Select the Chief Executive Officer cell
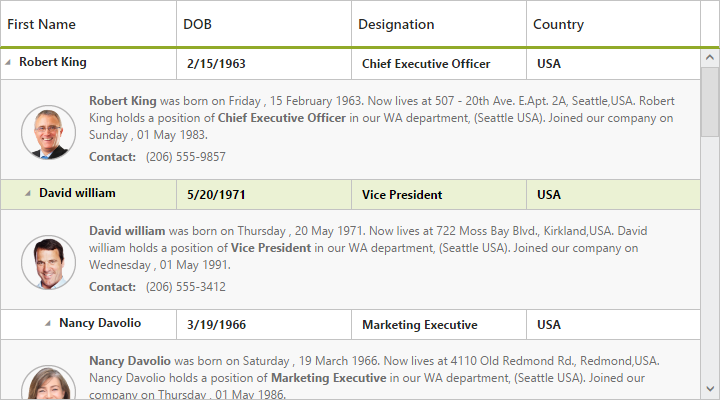720x400 pixels. (x=426, y=64)
